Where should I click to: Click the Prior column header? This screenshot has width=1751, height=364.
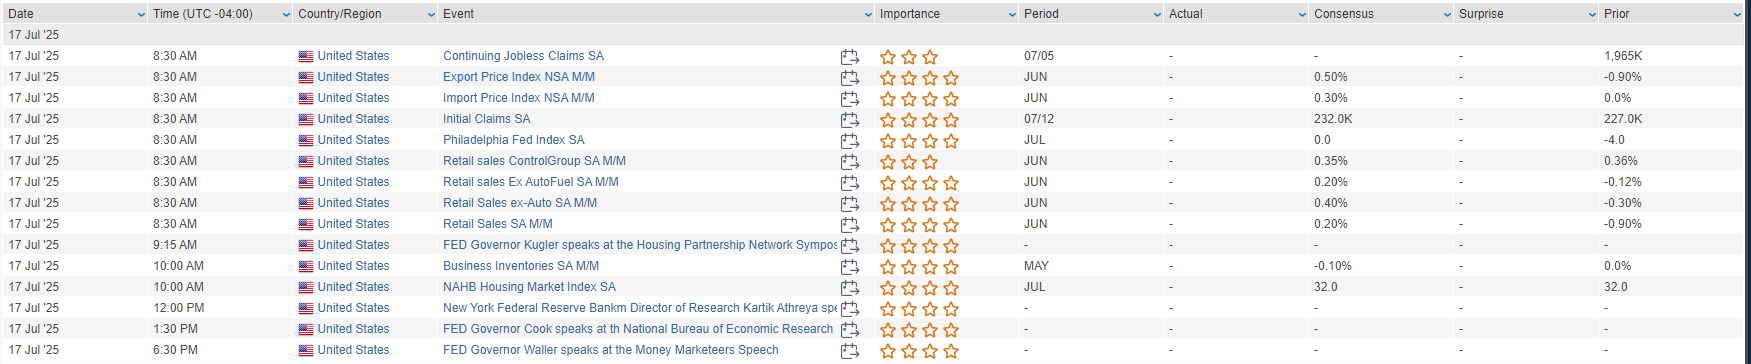[1617, 14]
